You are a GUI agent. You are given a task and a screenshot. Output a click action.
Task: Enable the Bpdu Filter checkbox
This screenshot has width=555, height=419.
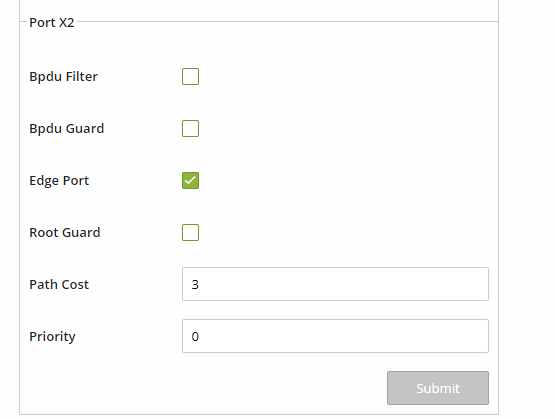click(x=190, y=76)
